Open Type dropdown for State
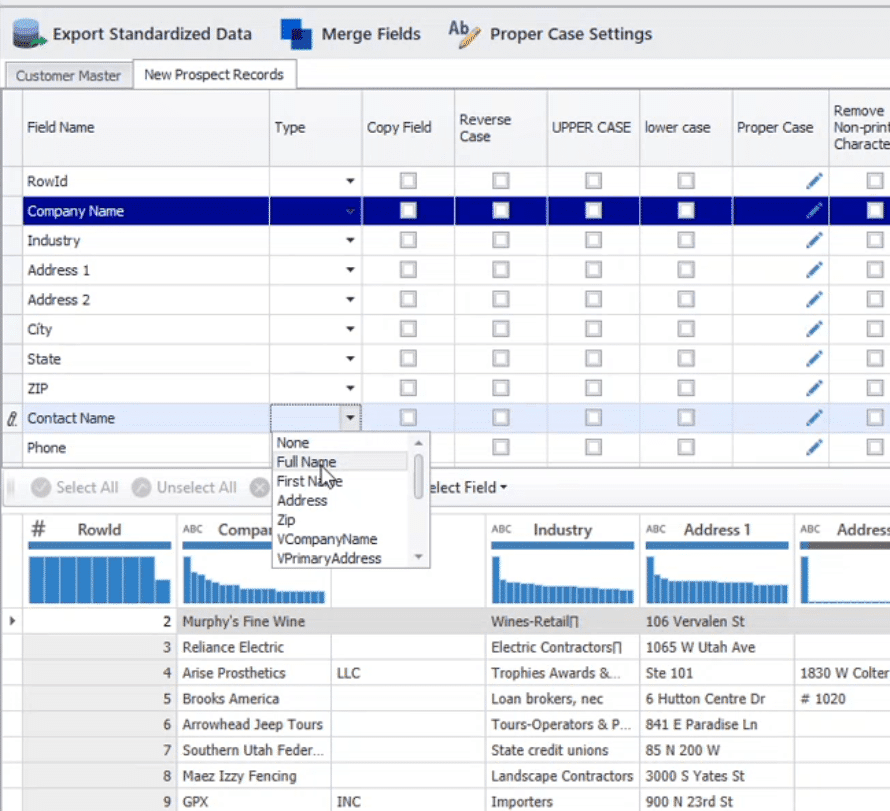 pyautogui.click(x=350, y=358)
